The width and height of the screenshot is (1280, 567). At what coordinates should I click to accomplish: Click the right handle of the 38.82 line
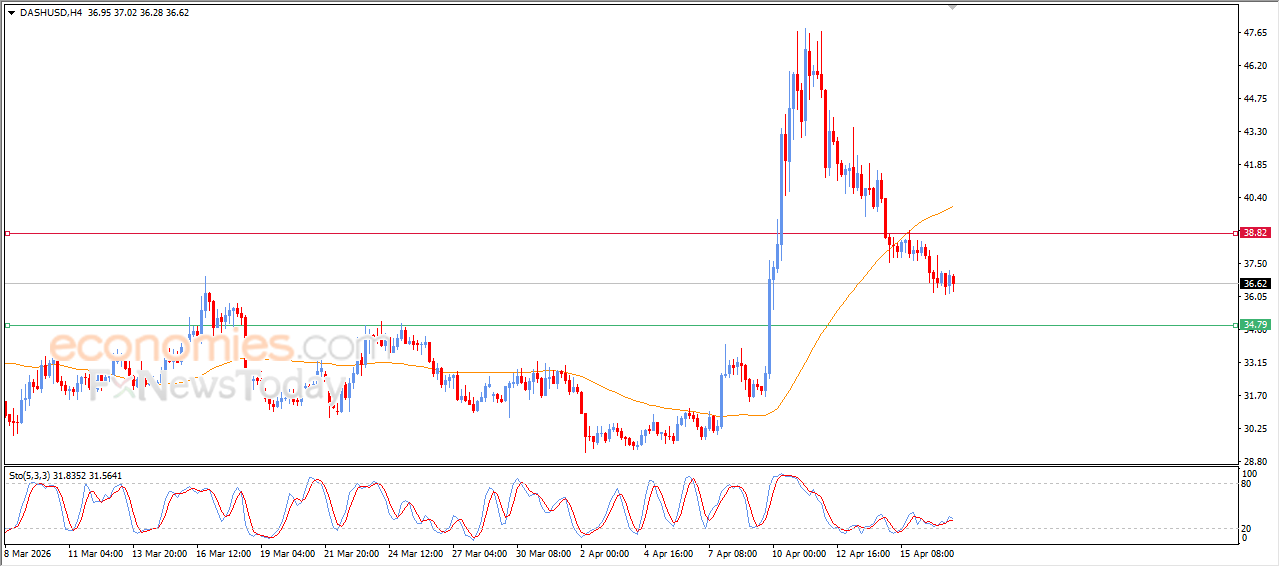[1236, 233]
